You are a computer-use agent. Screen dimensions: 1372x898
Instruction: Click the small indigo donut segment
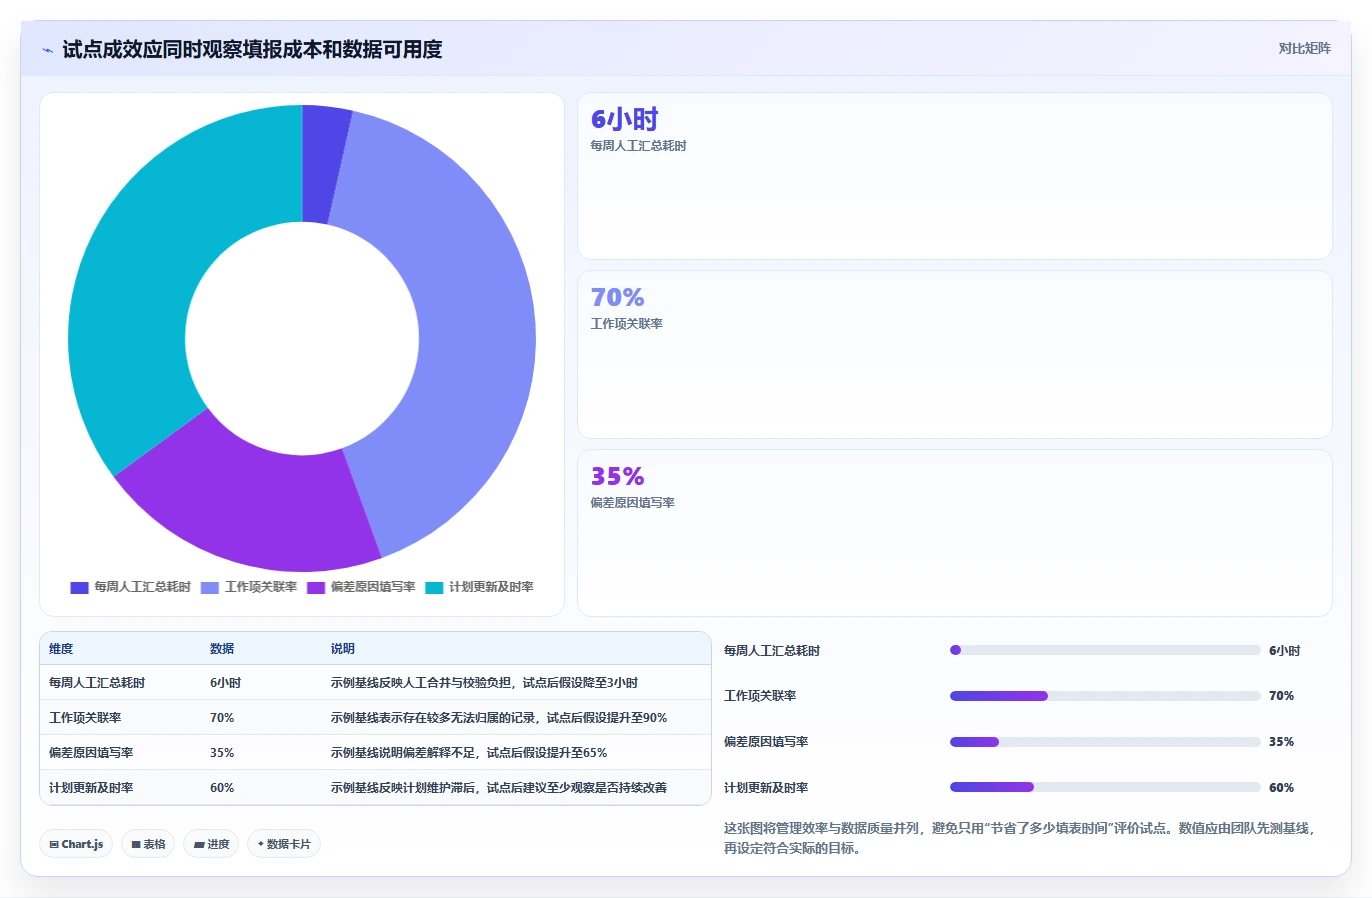click(323, 165)
